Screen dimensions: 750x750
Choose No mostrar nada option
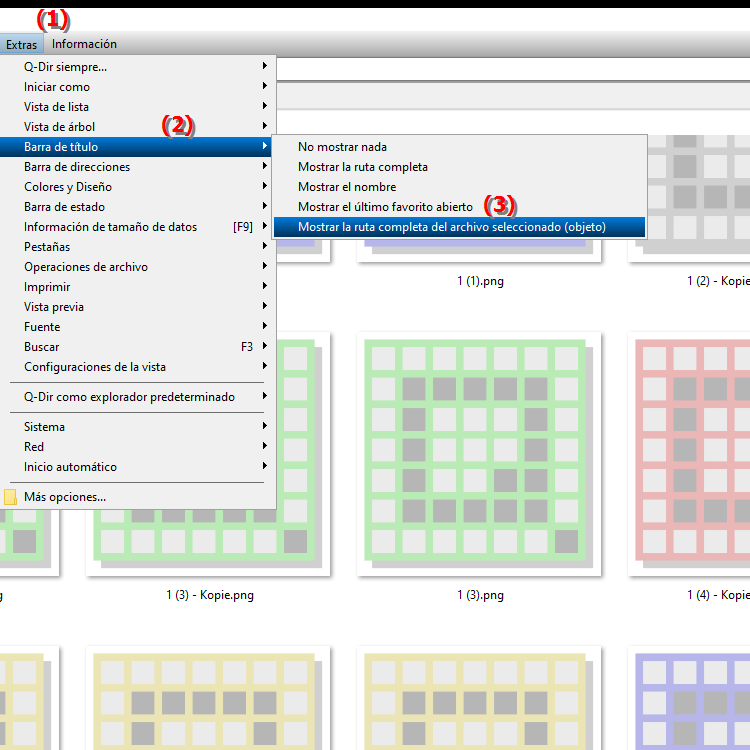[459, 147]
